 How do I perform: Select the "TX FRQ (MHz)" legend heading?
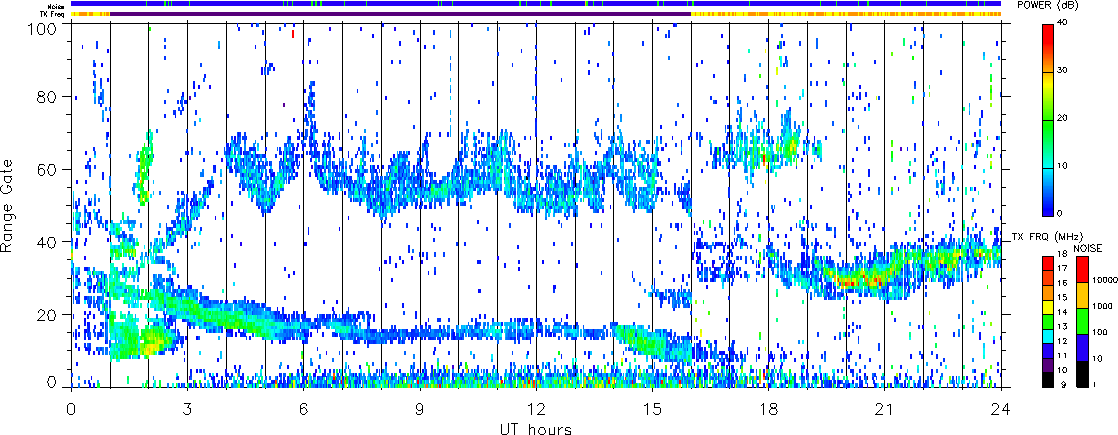[x=1047, y=236]
